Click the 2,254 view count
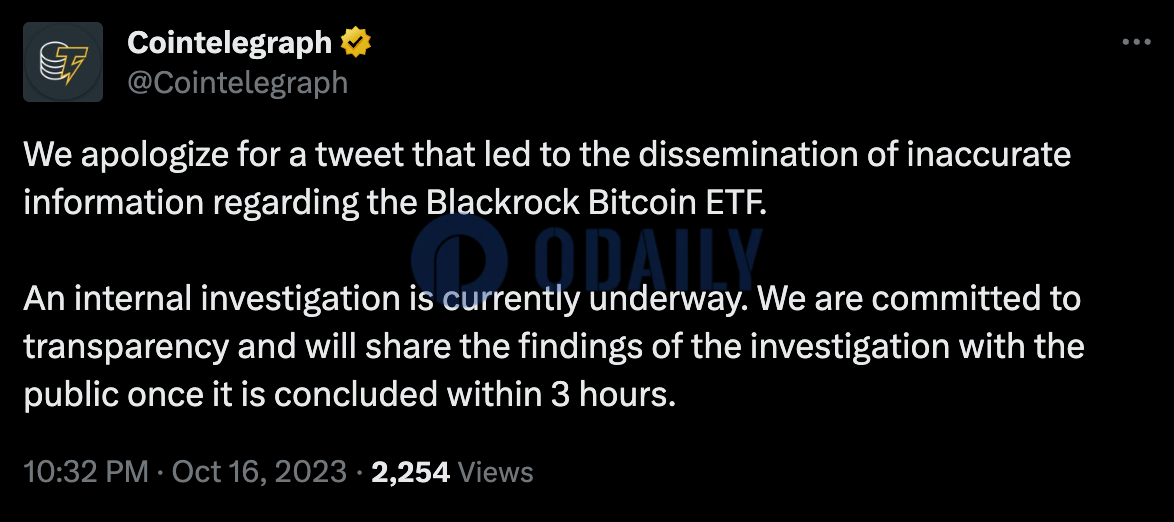The image size is (1174, 522). tap(410, 472)
